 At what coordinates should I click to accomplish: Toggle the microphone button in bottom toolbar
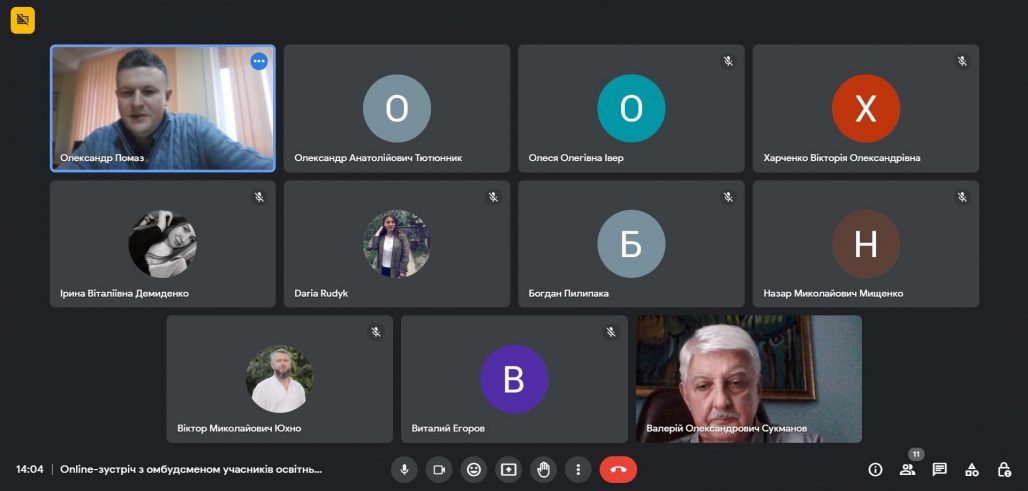pos(405,469)
